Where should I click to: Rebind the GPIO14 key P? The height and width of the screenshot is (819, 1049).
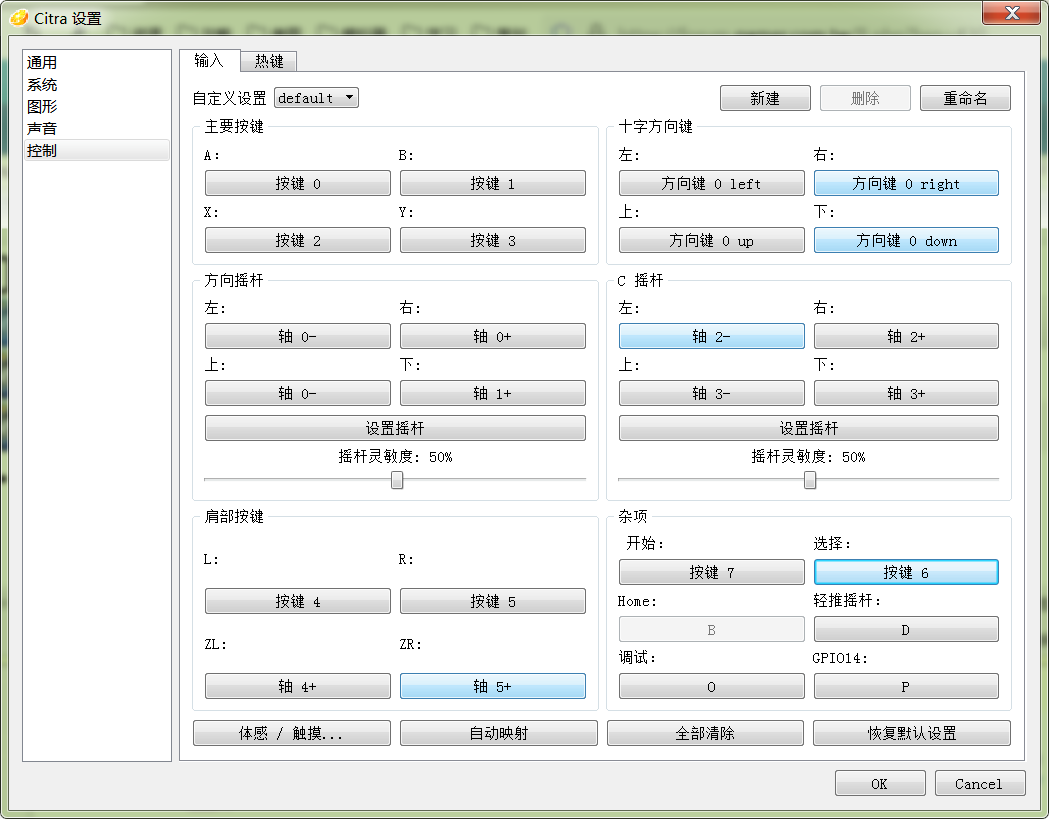(x=906, y=686)
